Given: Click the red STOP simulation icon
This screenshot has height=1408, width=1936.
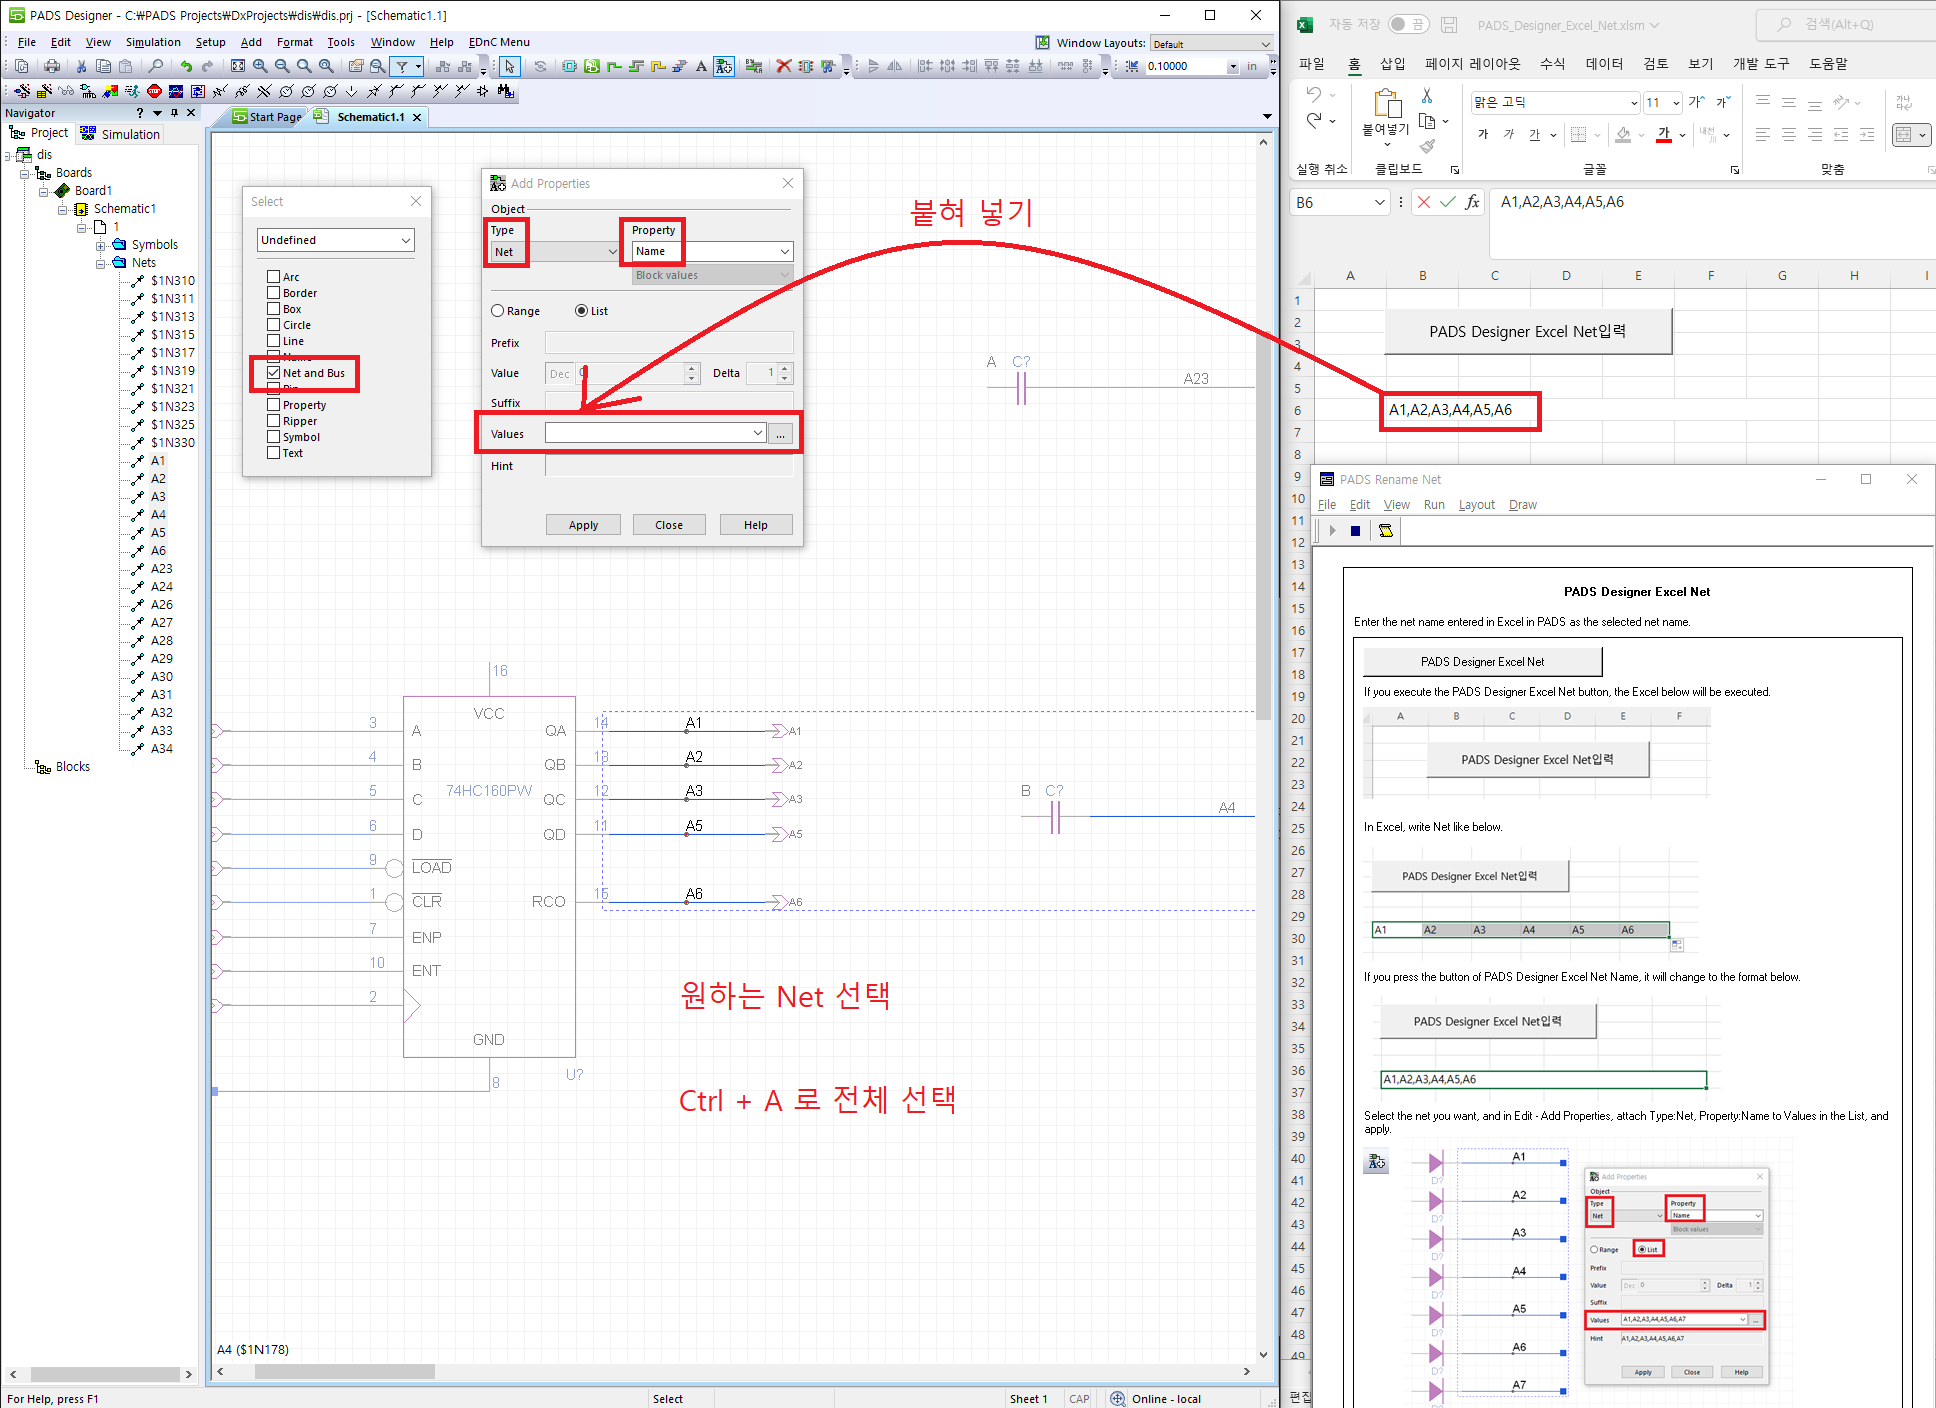Looking at the screenshot, I should (154, 91).
